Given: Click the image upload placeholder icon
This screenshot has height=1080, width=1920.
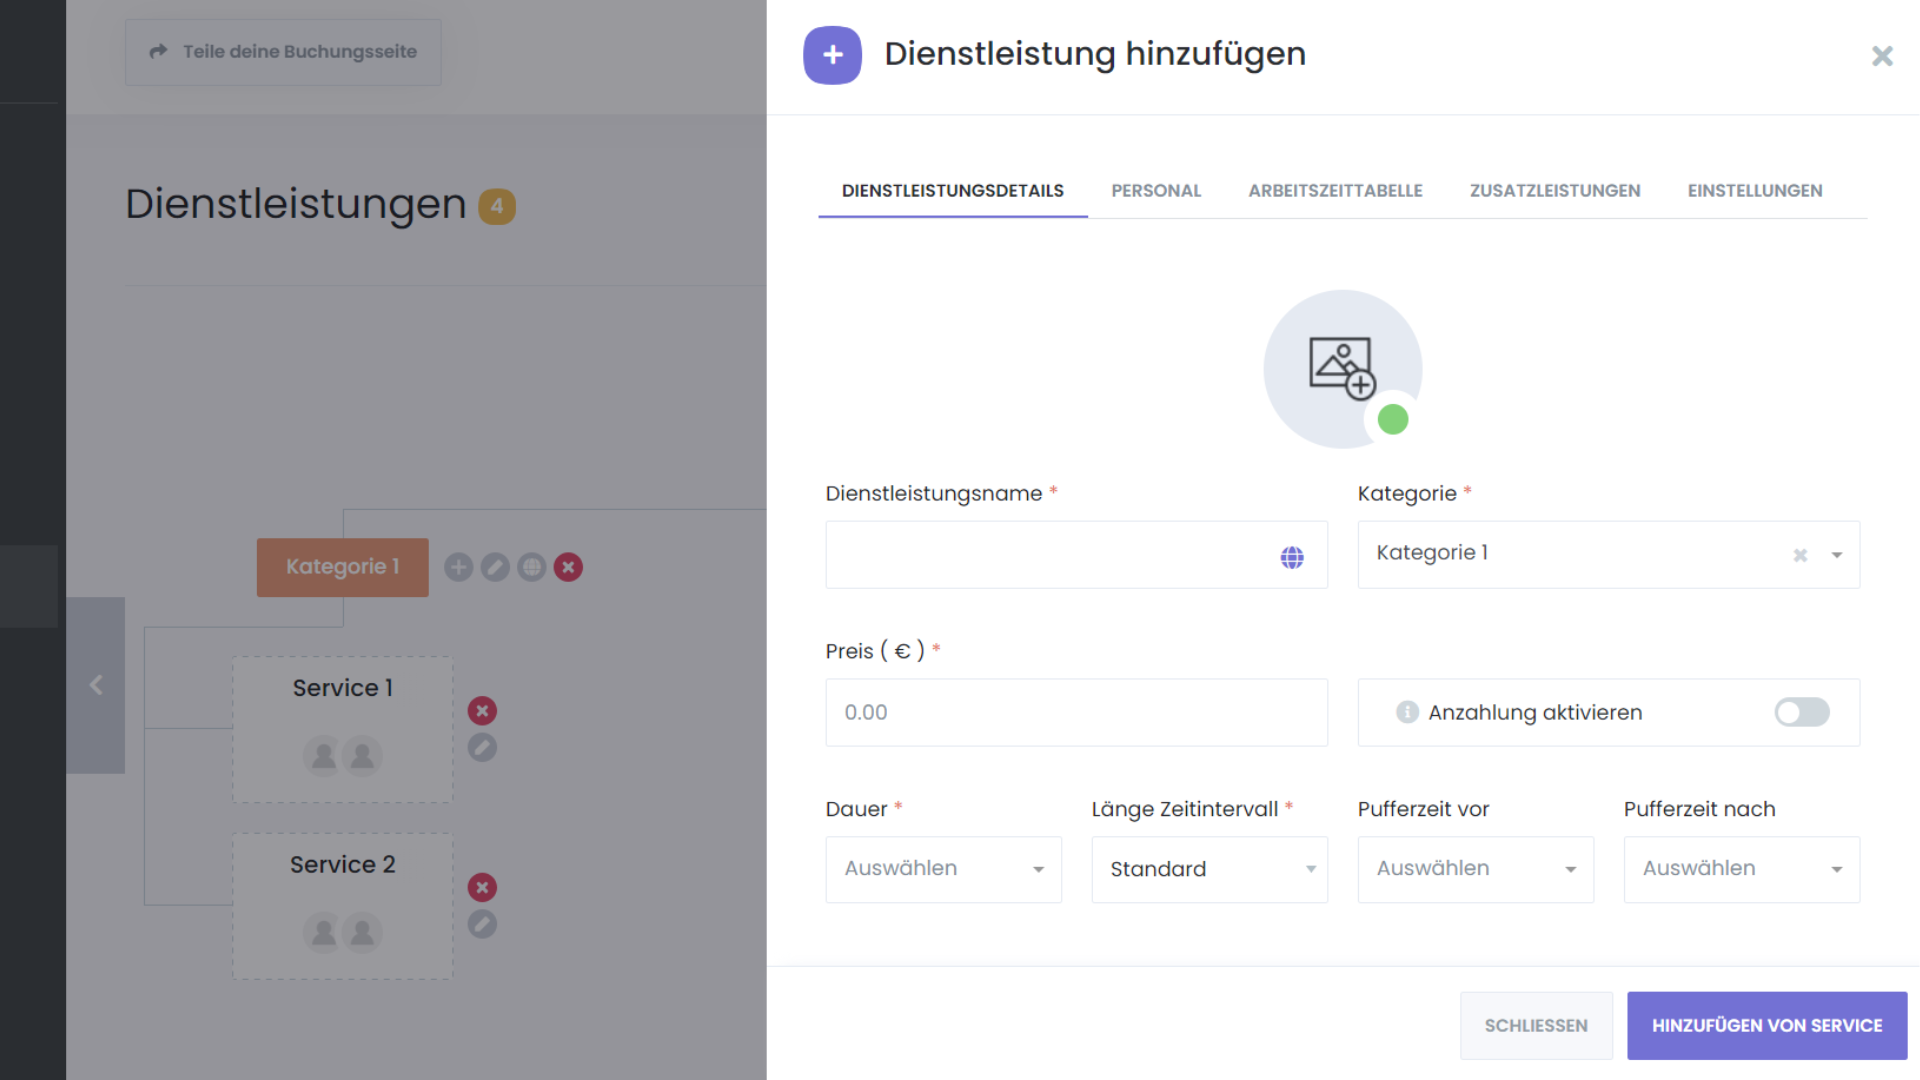Looking at the screenshot, I should coord(1342,368).
